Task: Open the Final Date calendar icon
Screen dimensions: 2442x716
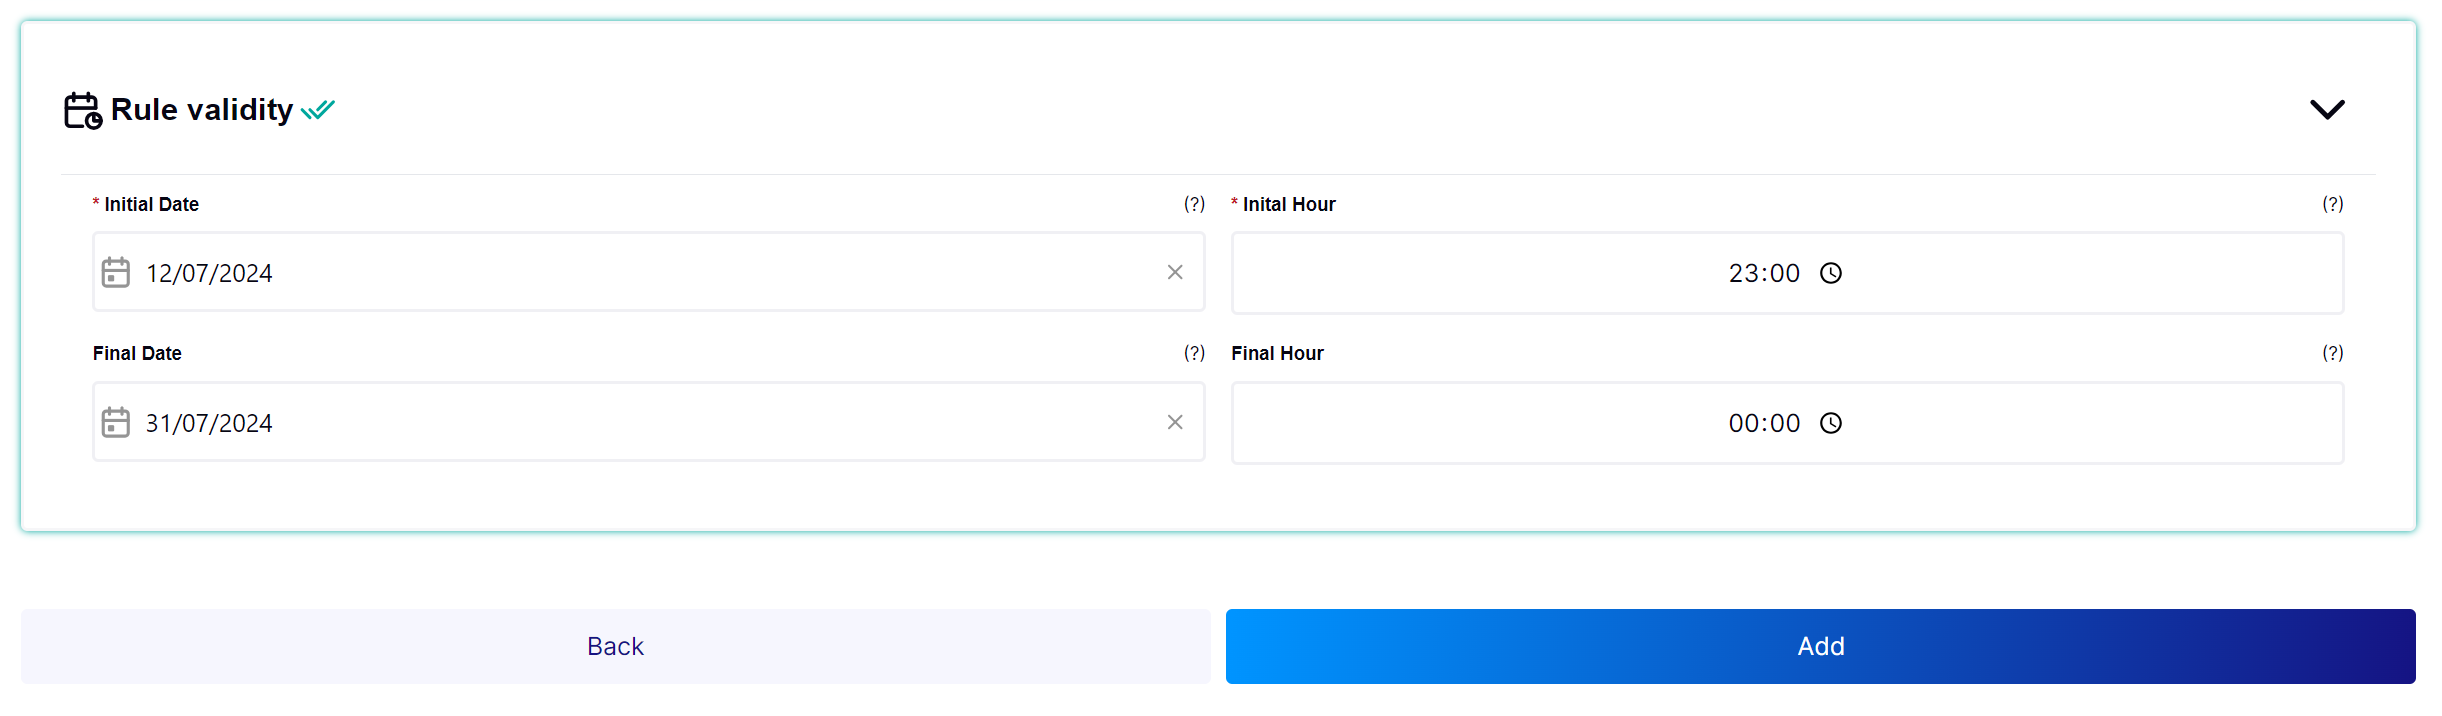Action: point(116,422)
